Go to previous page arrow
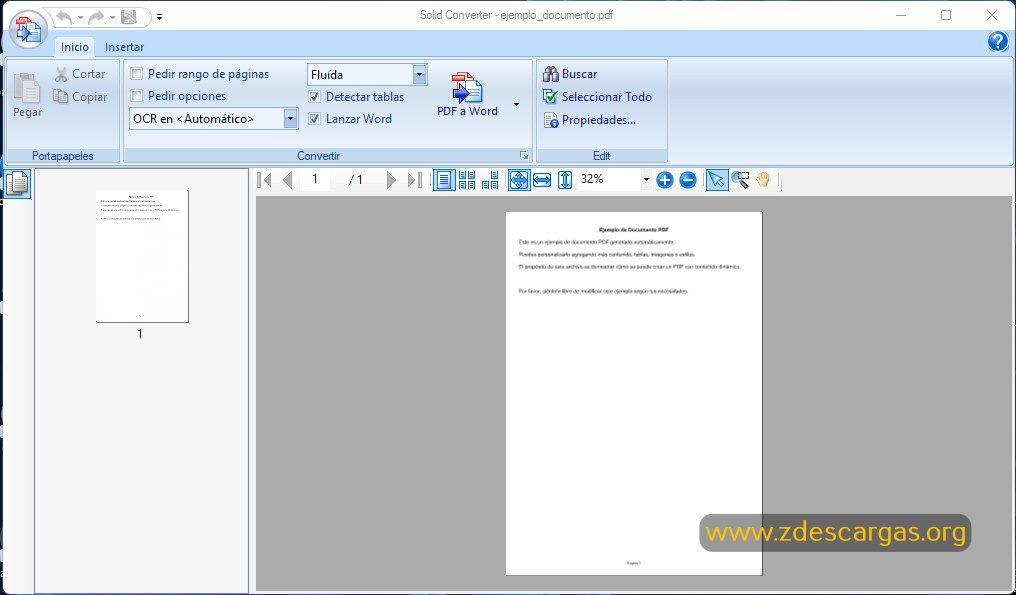Image resolution: width=1016 pixels, height=595 pixels. pyautogui.click(x=288, y=180)
